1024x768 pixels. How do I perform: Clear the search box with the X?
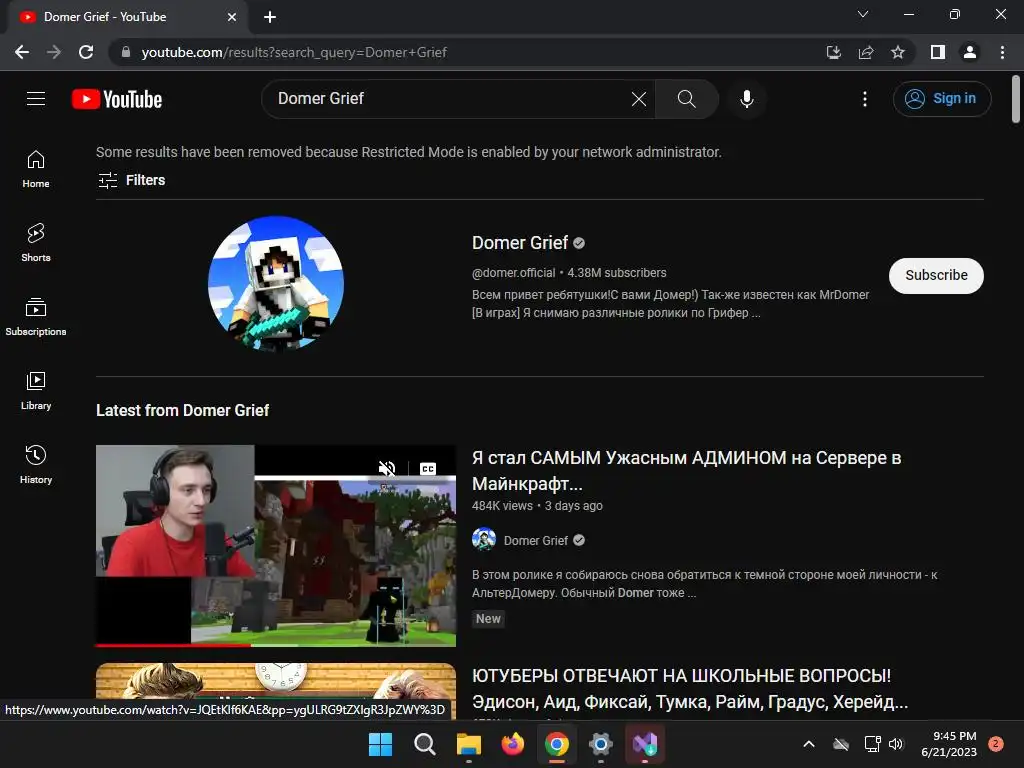[639, 99]
